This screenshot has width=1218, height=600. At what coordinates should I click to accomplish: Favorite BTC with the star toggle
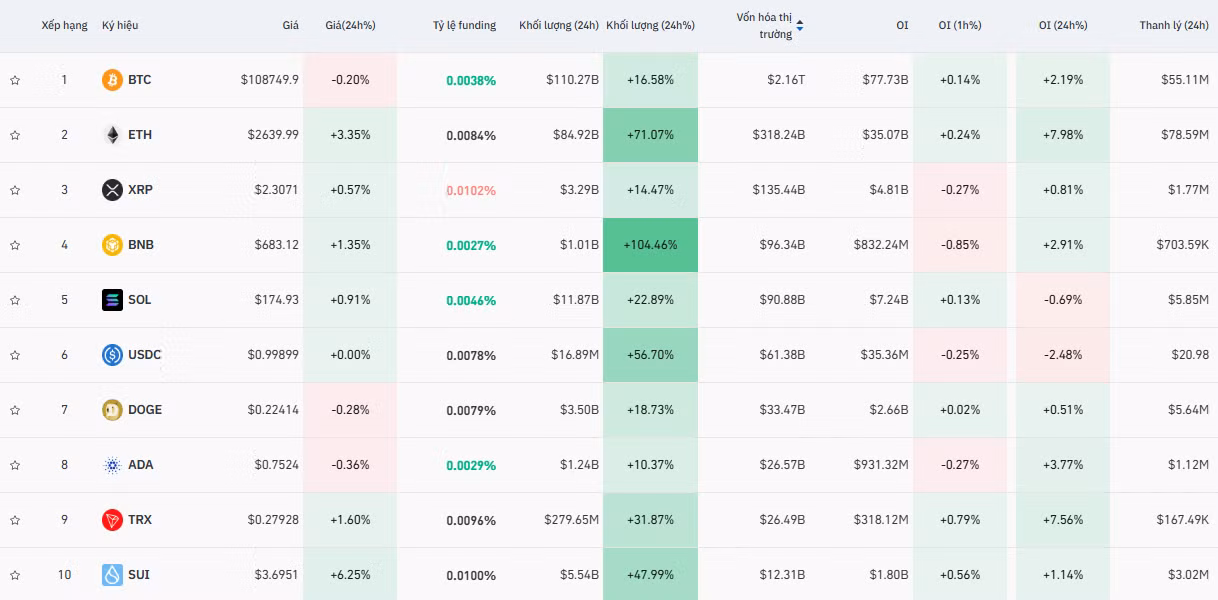coord(15,80)
